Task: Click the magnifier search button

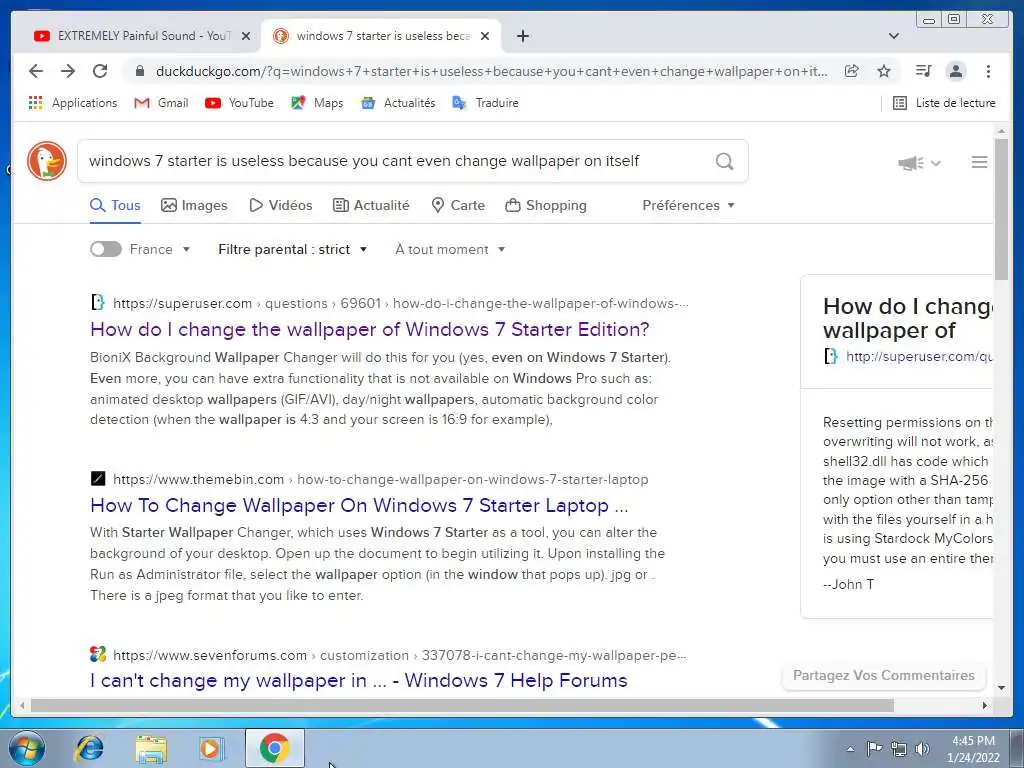Action: point(724,161)
